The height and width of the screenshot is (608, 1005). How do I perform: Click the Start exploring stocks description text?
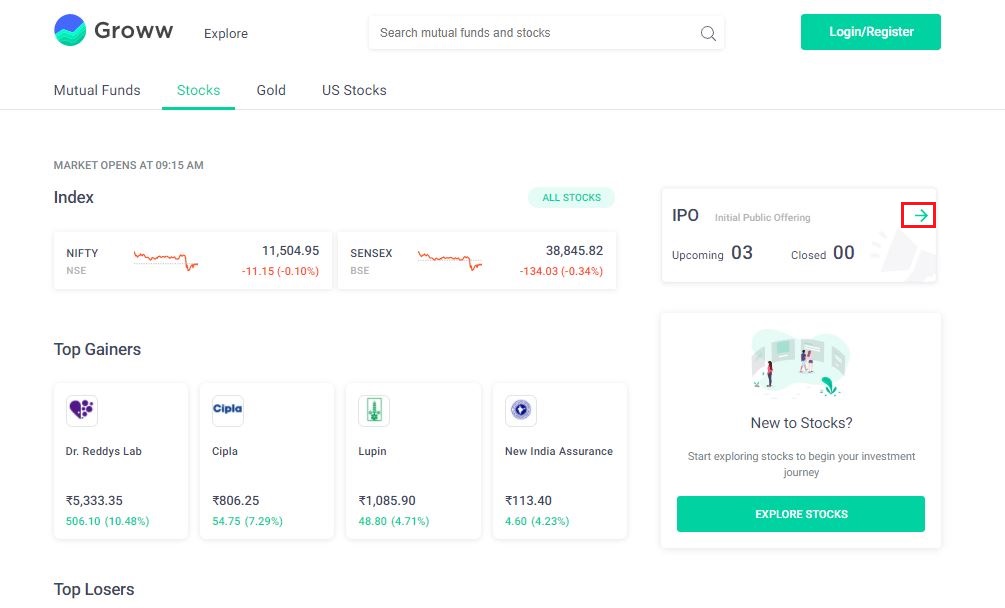pos(801,464)
